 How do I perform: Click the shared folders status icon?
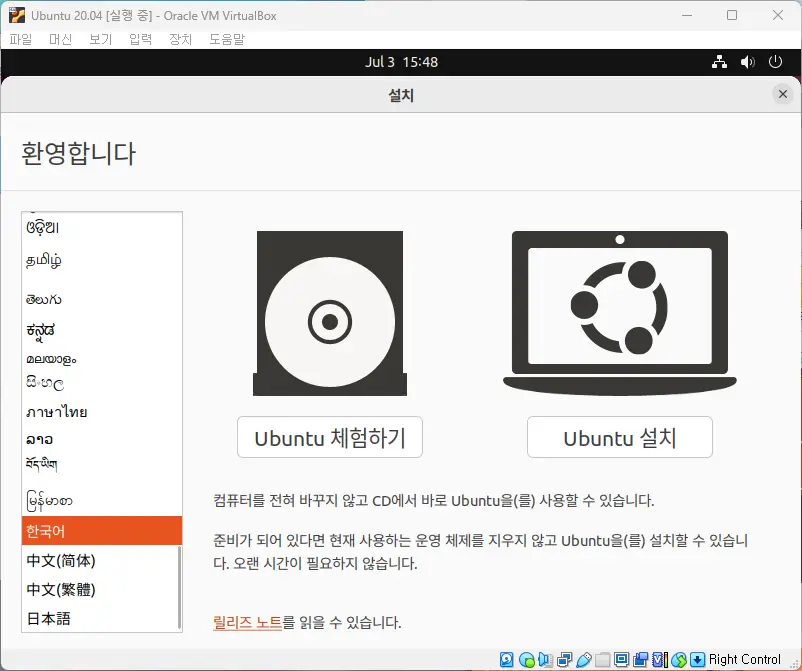pyautogui.click(x=603, y=660)
